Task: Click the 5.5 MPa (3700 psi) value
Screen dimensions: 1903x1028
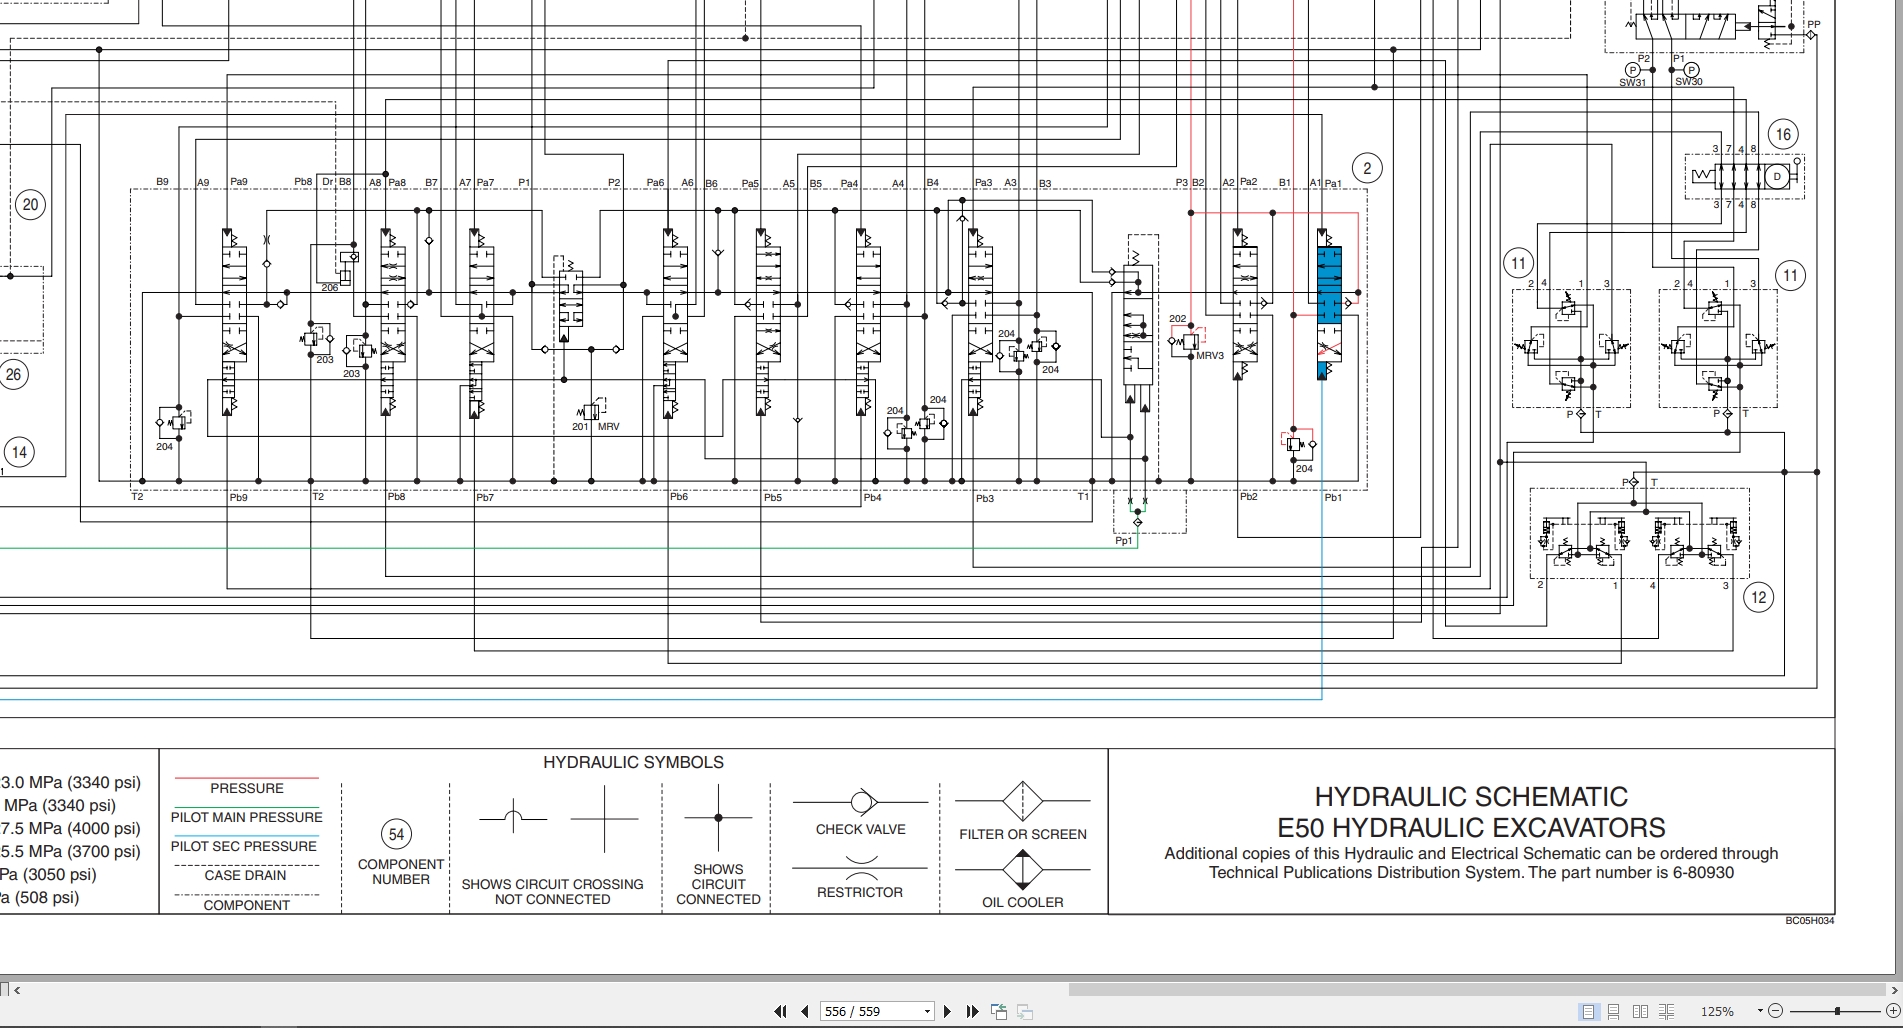Action: coord(70,852)
